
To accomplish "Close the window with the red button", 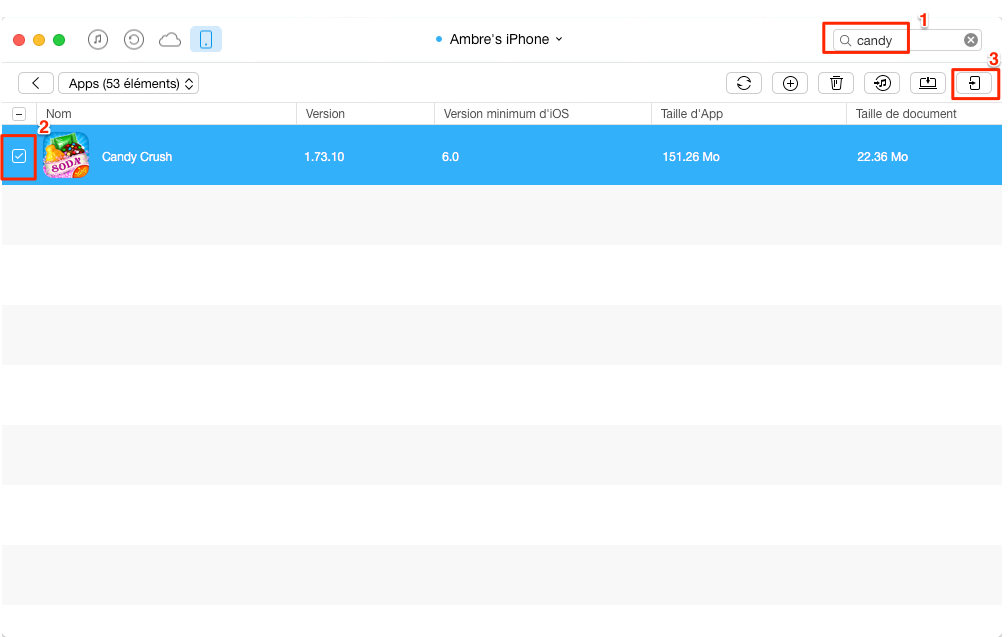I will pyautogui.click(x=19, y=40).
